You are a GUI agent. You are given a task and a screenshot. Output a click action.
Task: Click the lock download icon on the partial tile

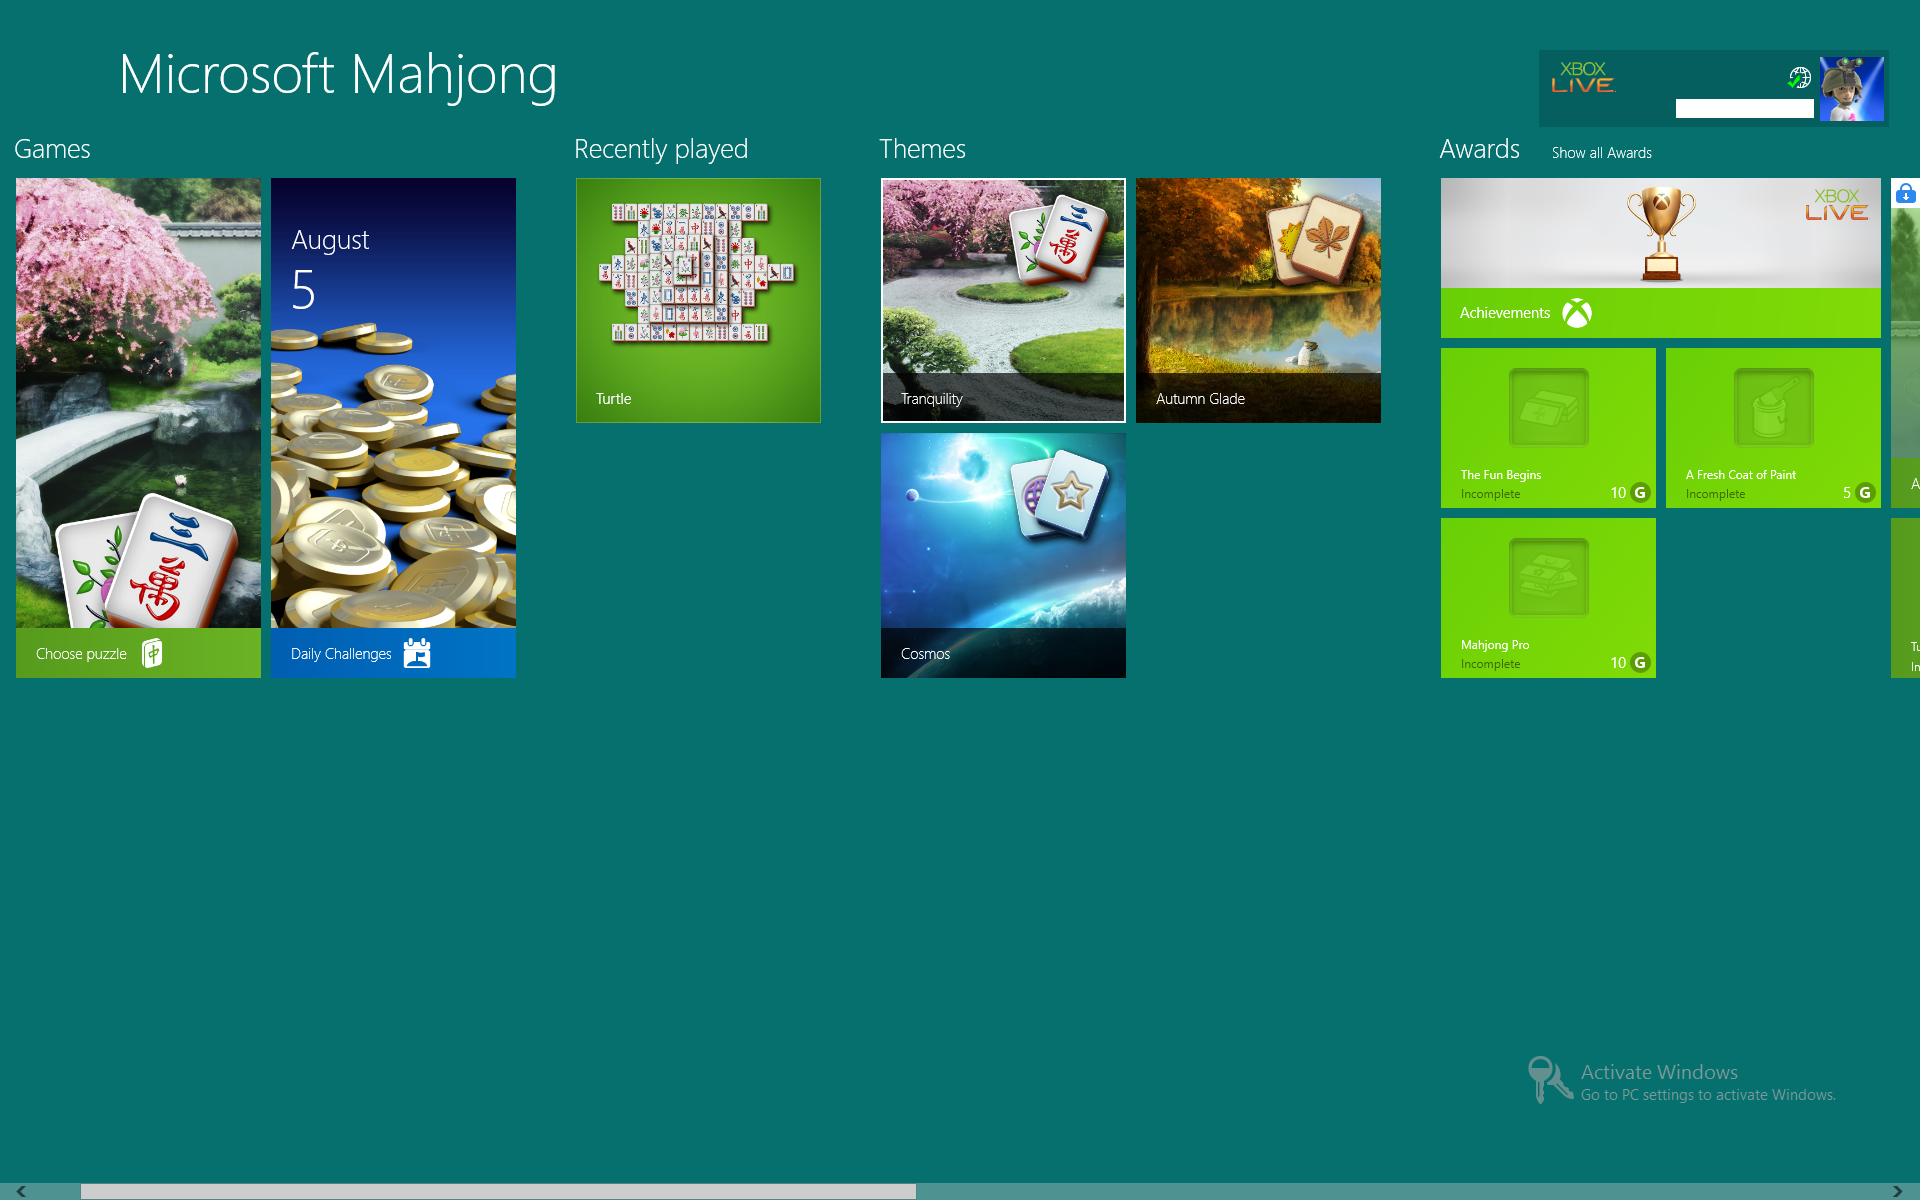click(1906, 193)
